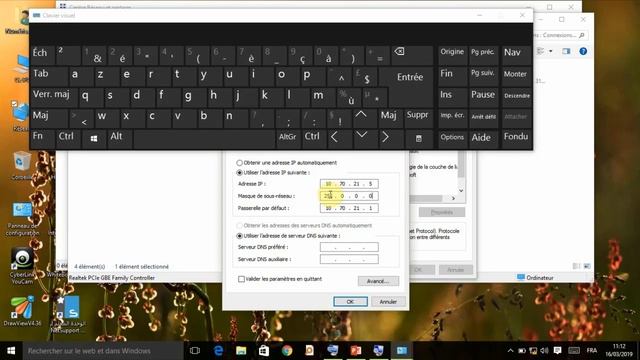Open Task View on the taskbar
The image size is (640, 360).
(195, 351)
